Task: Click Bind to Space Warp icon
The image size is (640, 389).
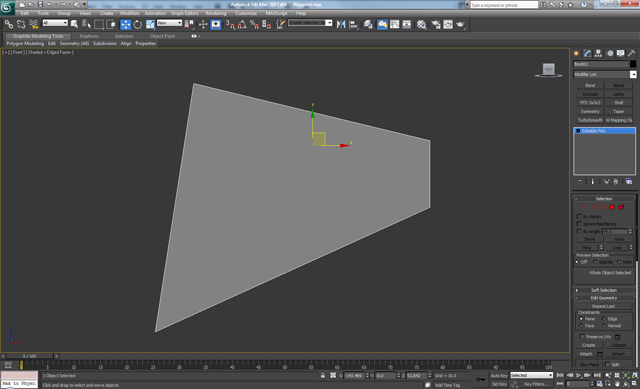Action: pyautogui.click(x=33, y=24)
